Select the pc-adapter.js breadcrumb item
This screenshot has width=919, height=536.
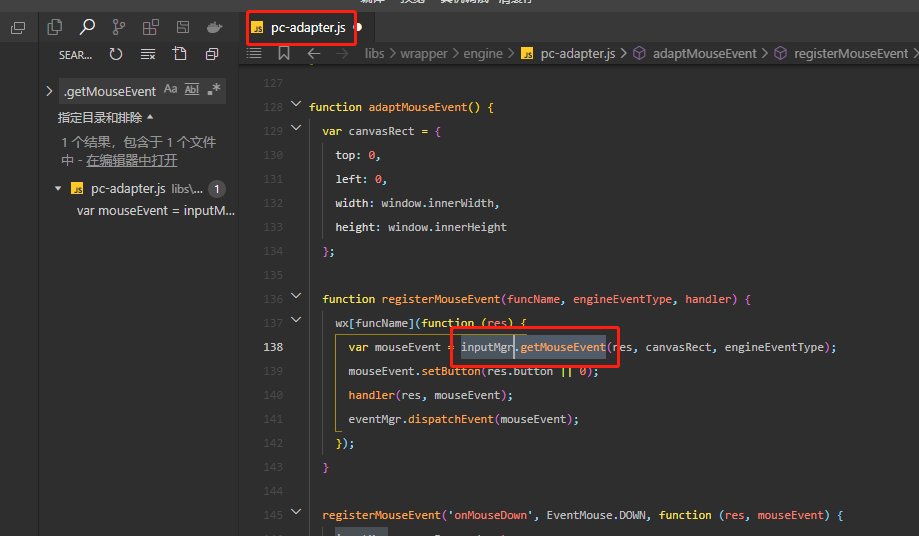577,54
